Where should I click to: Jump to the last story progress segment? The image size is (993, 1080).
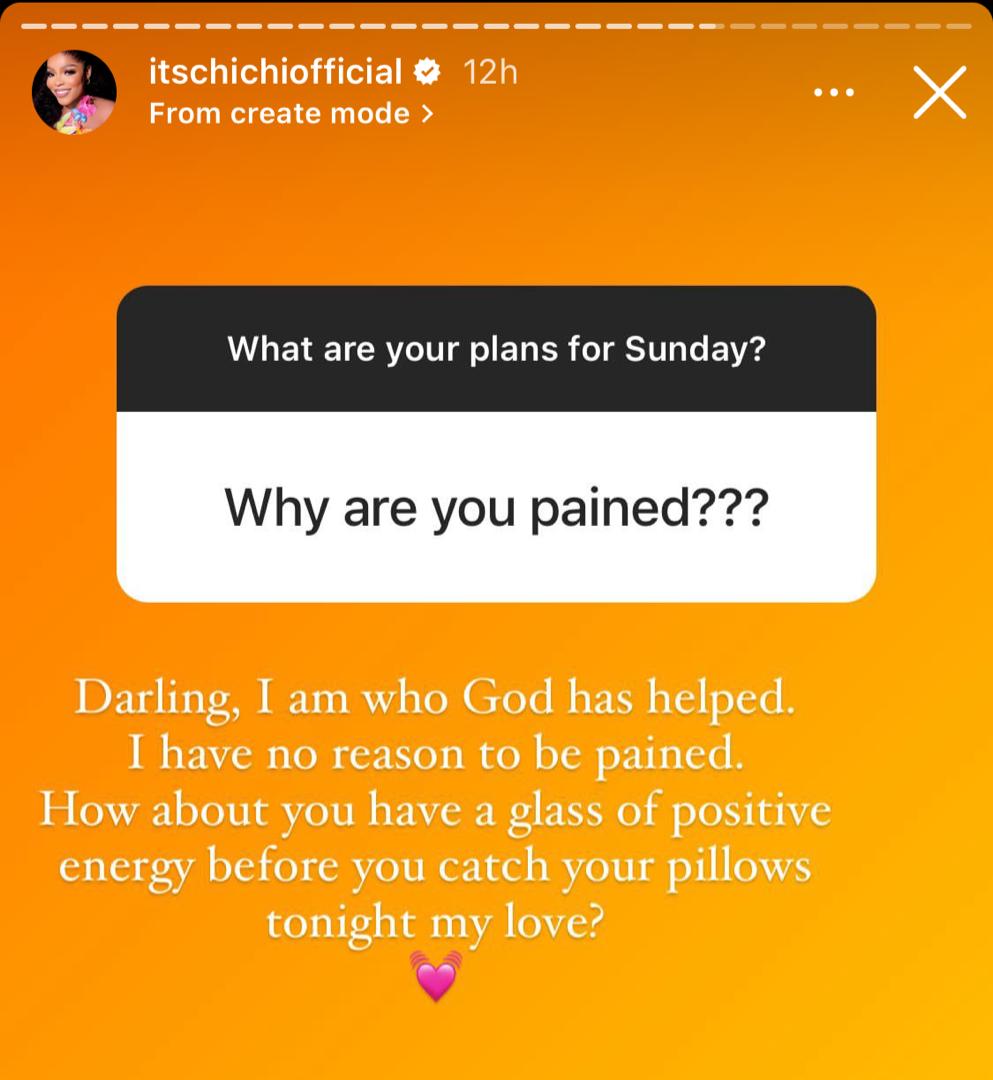click(959, 26)
